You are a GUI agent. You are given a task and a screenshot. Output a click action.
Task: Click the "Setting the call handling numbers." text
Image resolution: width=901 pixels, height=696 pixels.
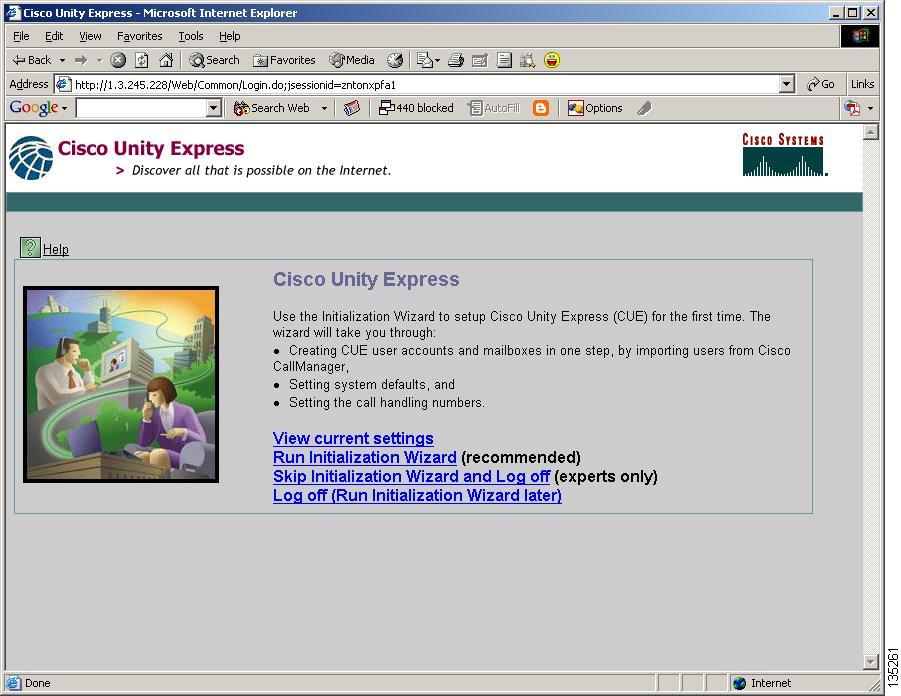(x=387, y=403)
